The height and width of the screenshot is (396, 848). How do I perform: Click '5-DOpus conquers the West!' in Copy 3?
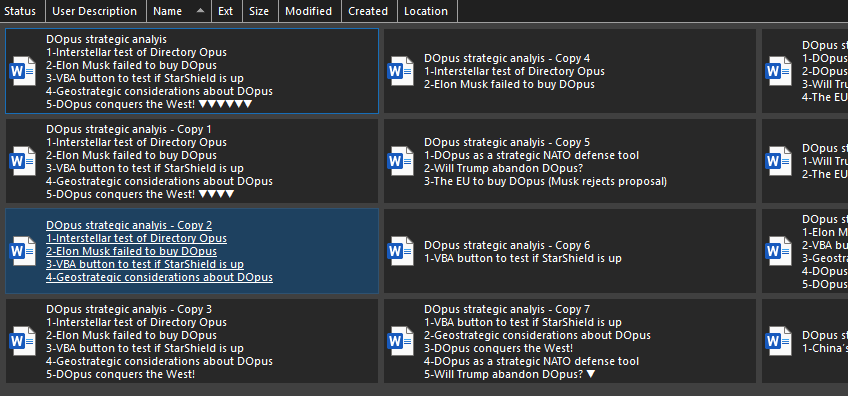click(120, 374)
